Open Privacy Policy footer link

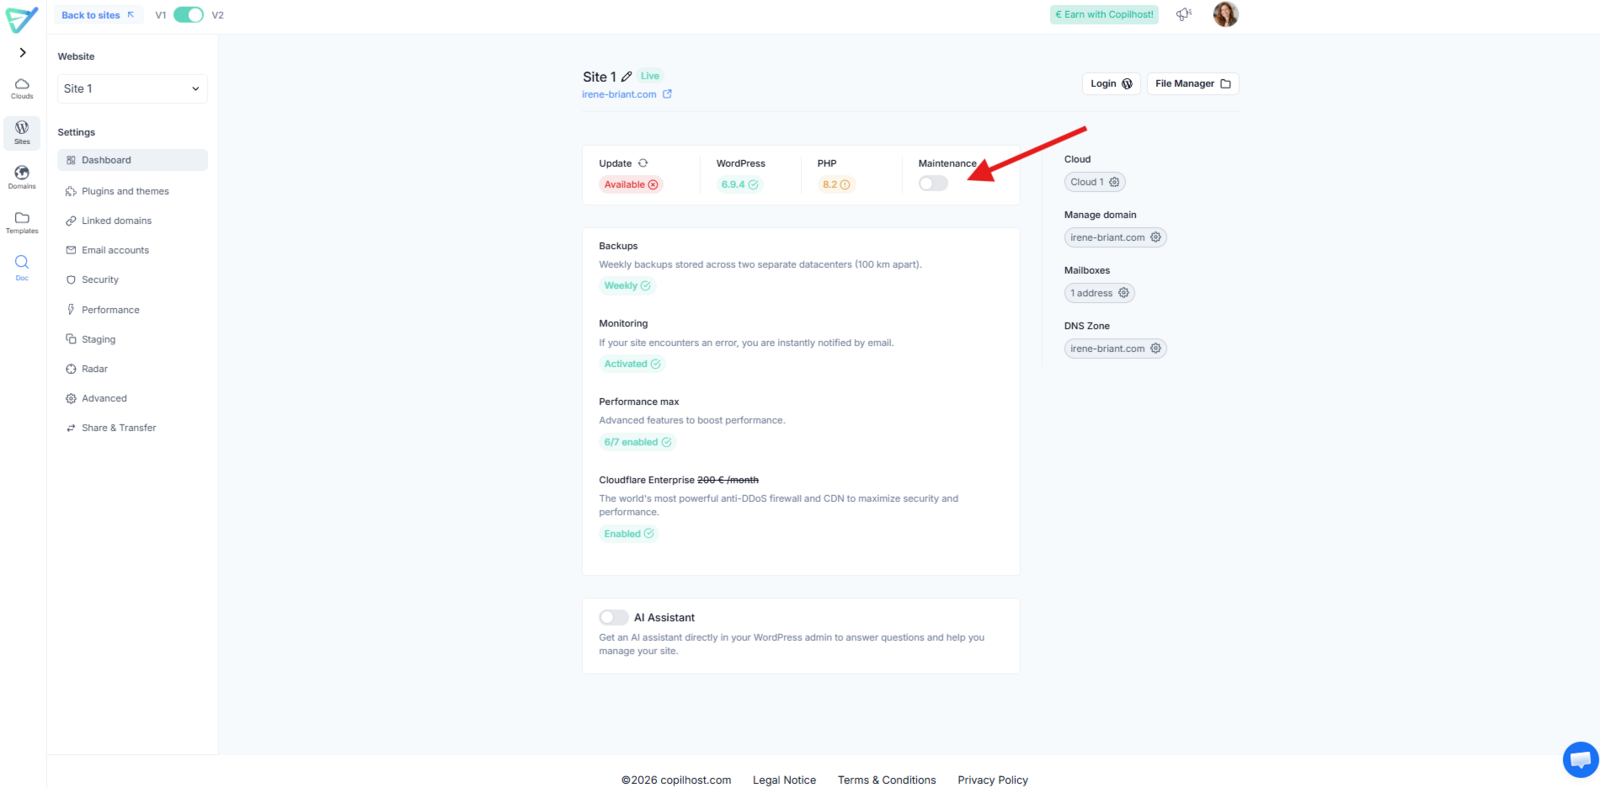pyautogui.click(x=992, y=780)
